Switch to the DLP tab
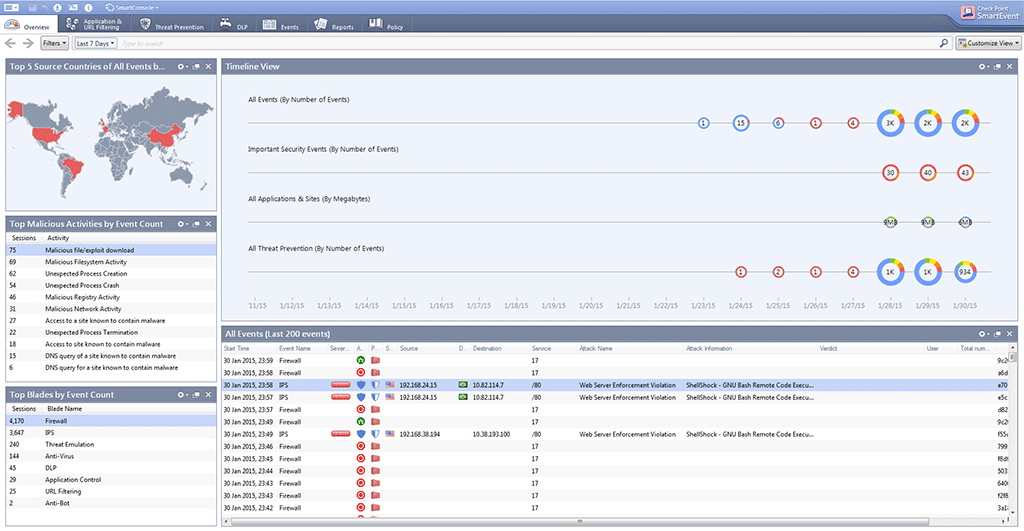 coord(234,25)
